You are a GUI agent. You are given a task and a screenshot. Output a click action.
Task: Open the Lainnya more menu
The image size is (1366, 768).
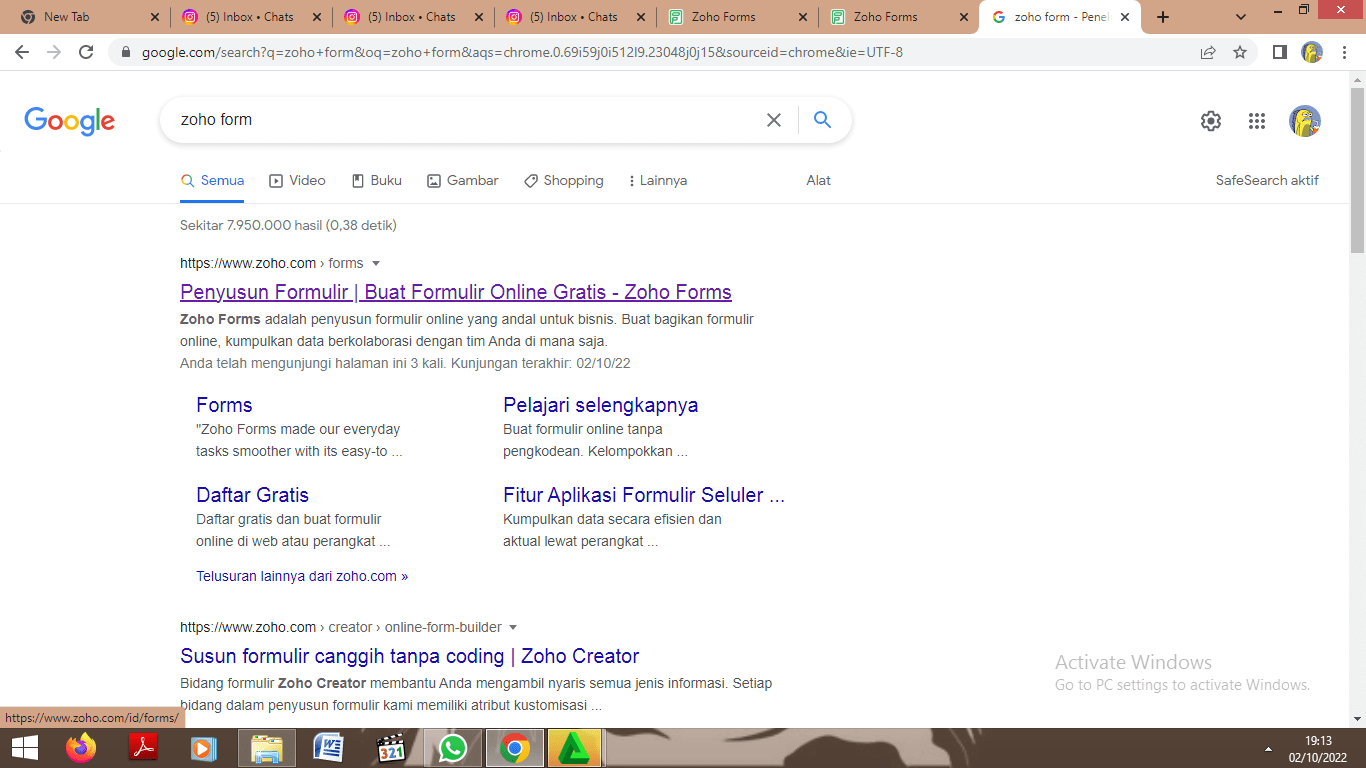(657, 181)
